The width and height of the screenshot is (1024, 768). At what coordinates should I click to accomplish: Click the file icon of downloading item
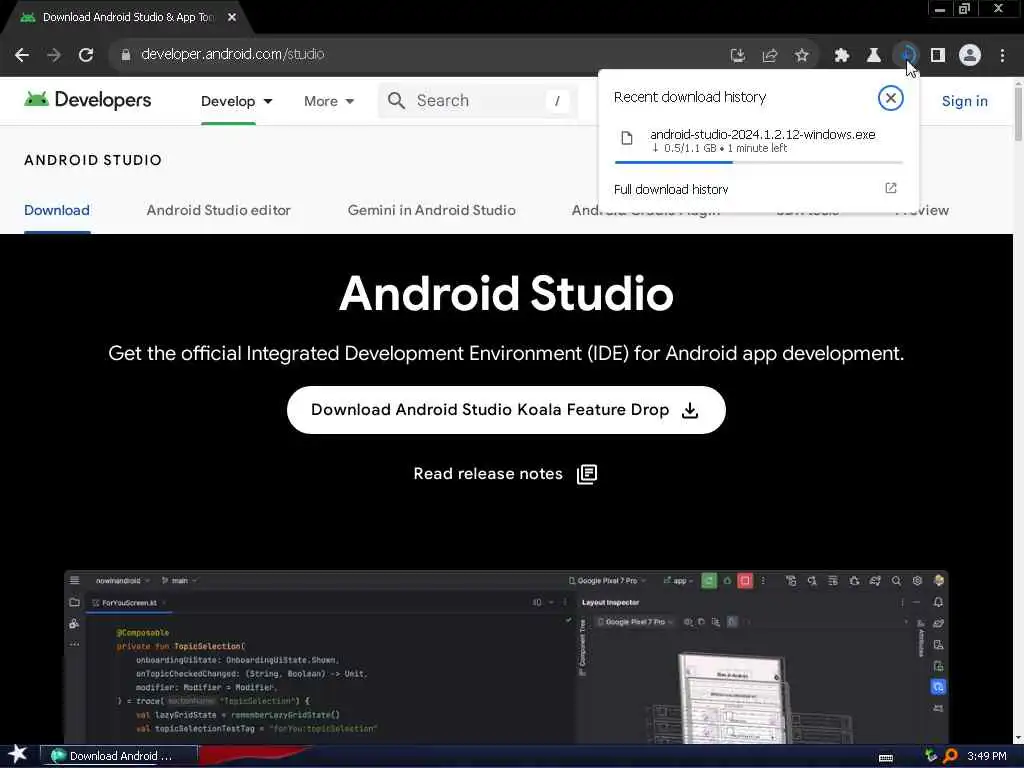point(627,138)
